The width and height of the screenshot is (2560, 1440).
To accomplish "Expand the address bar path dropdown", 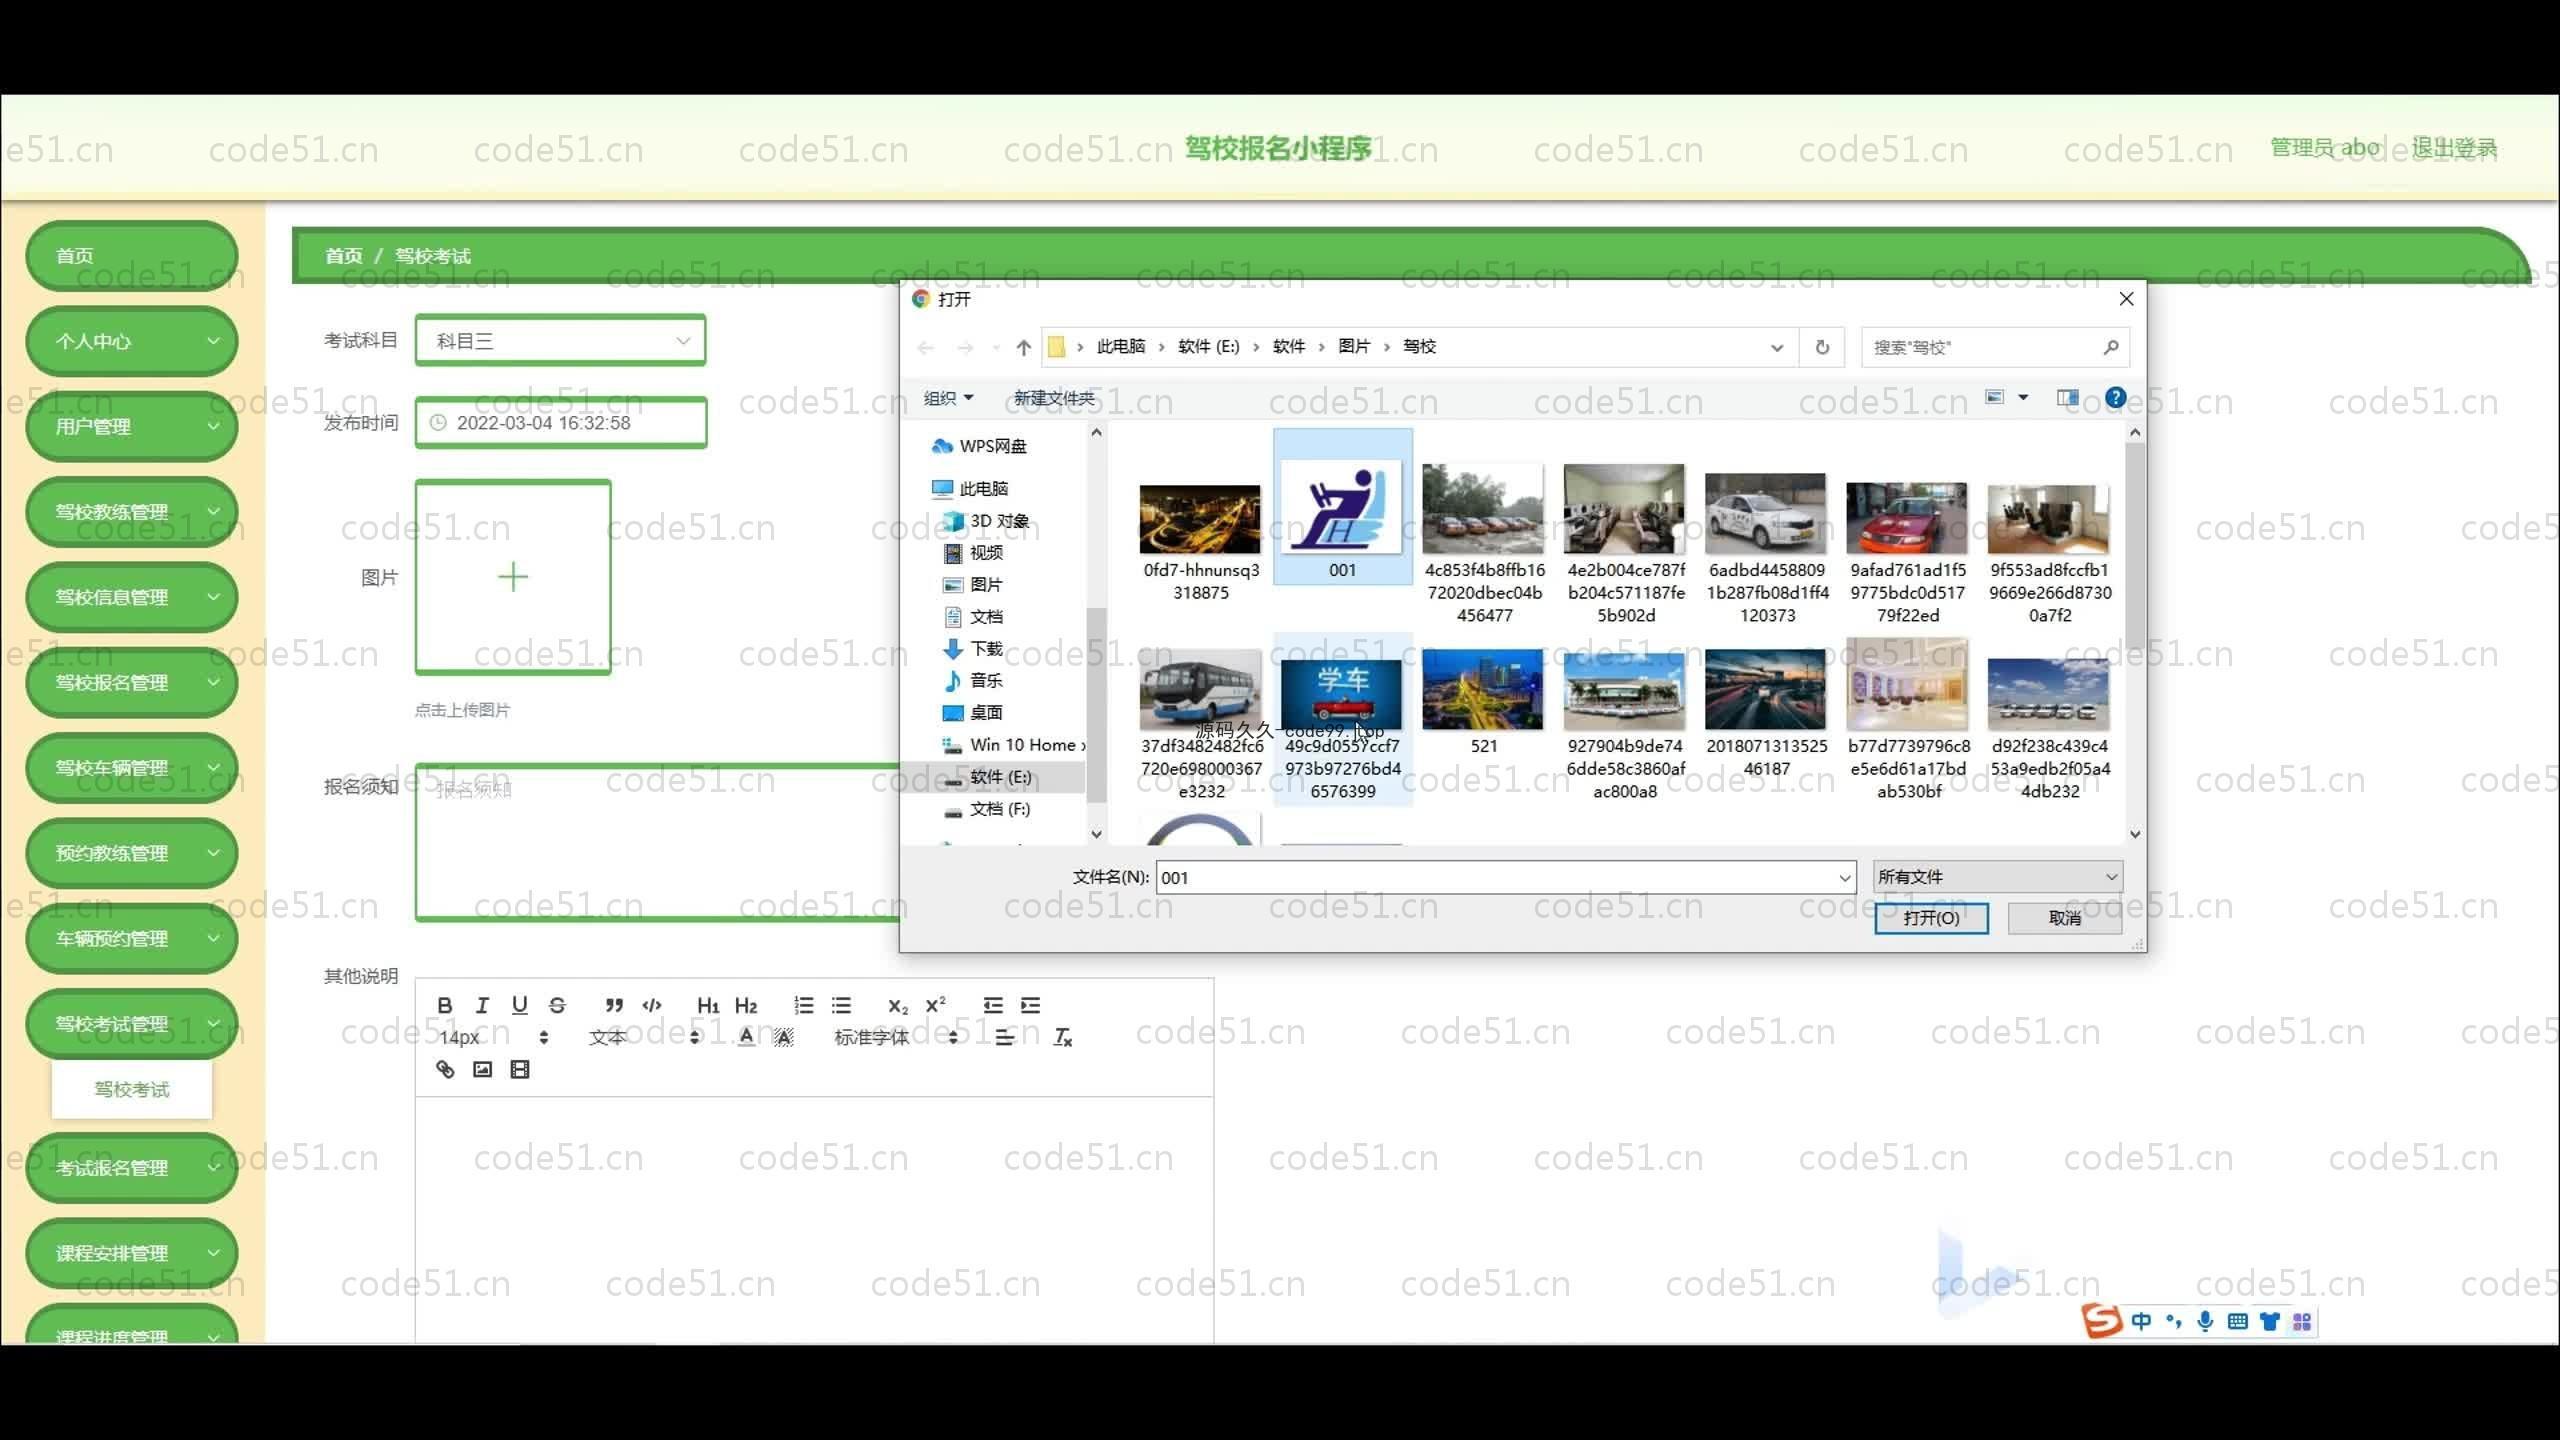I will click(x=1777, y=347).
